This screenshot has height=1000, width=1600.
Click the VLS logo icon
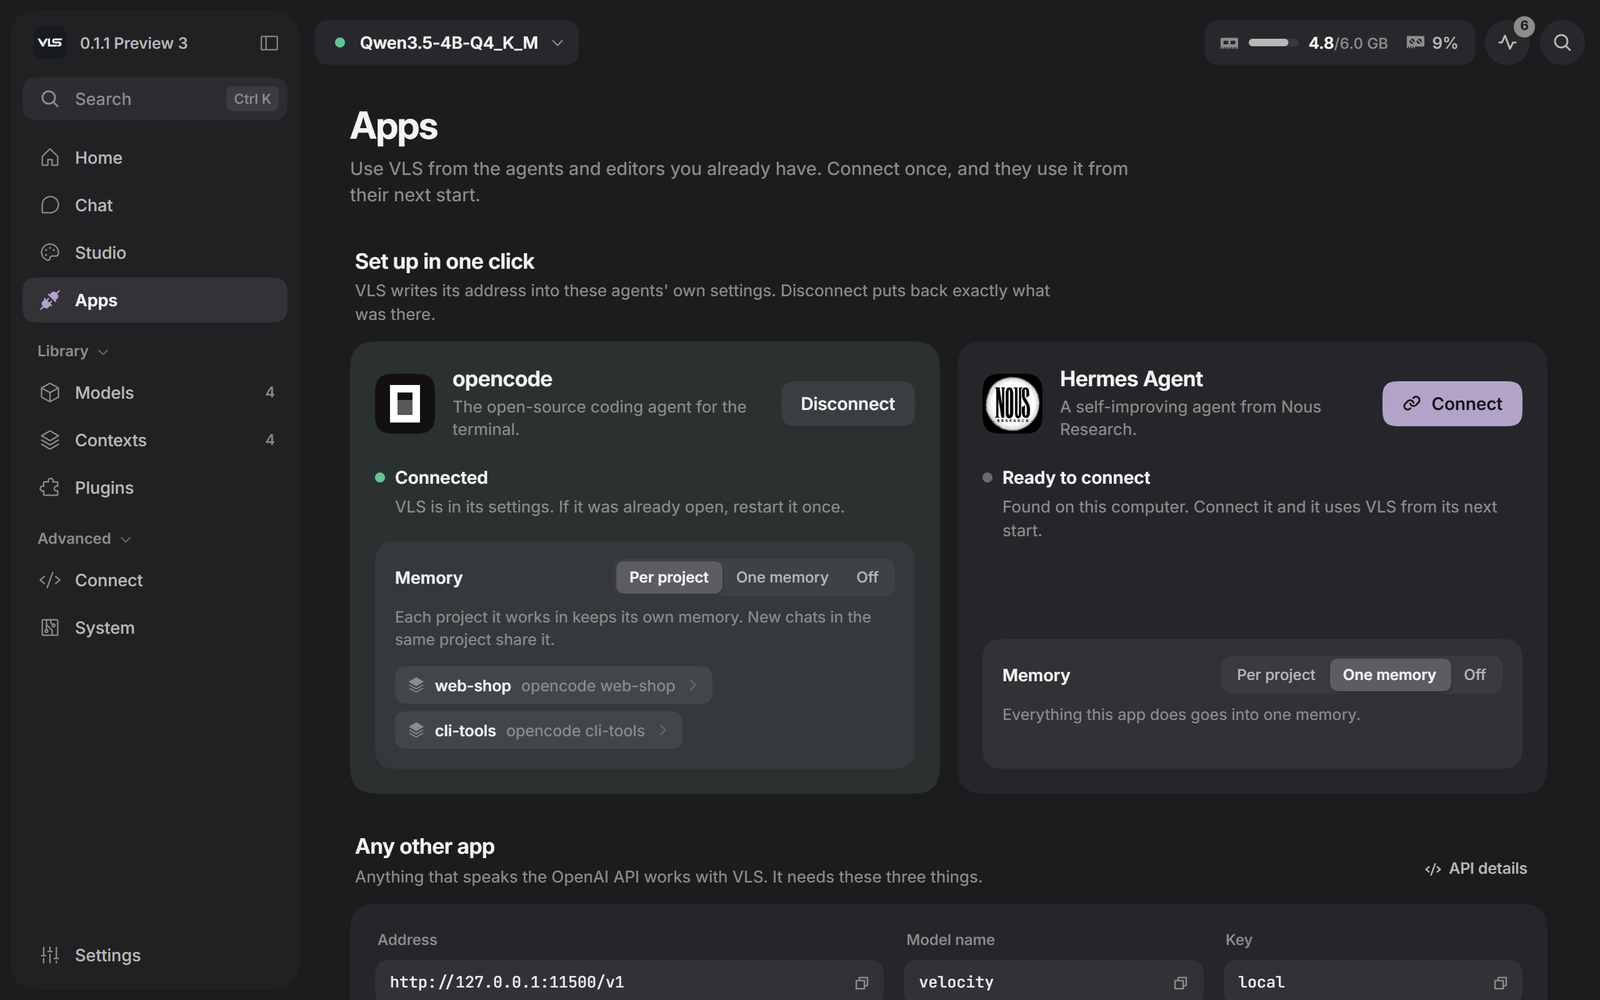tap(50, 43)
